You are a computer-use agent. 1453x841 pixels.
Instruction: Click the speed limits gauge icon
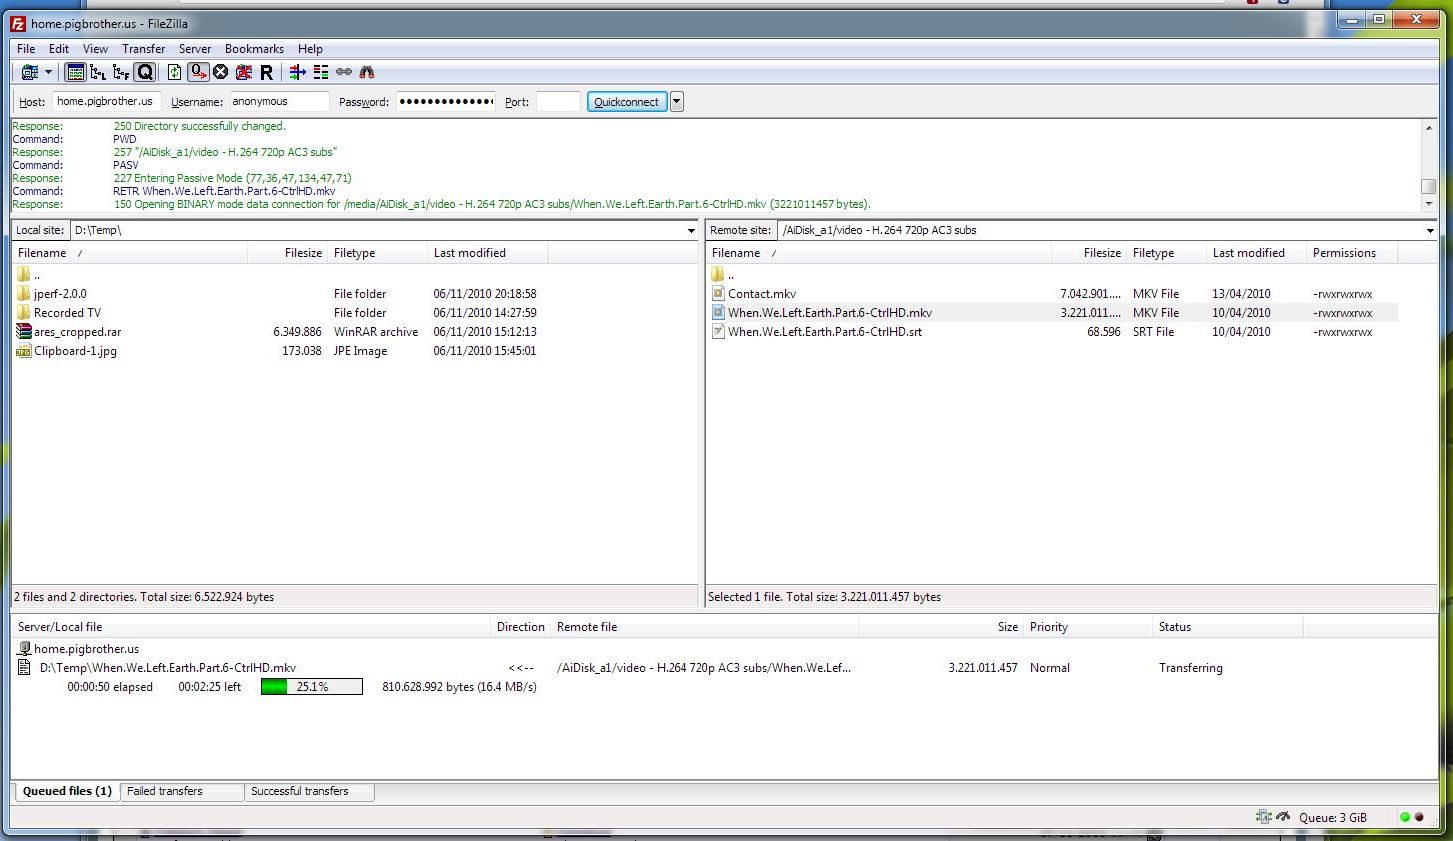click(x=1284, y=817)
